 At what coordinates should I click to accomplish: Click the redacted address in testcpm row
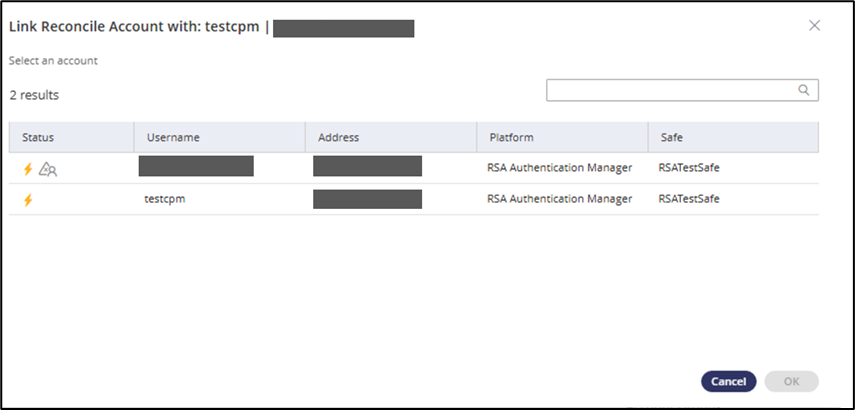pos(367,199)
